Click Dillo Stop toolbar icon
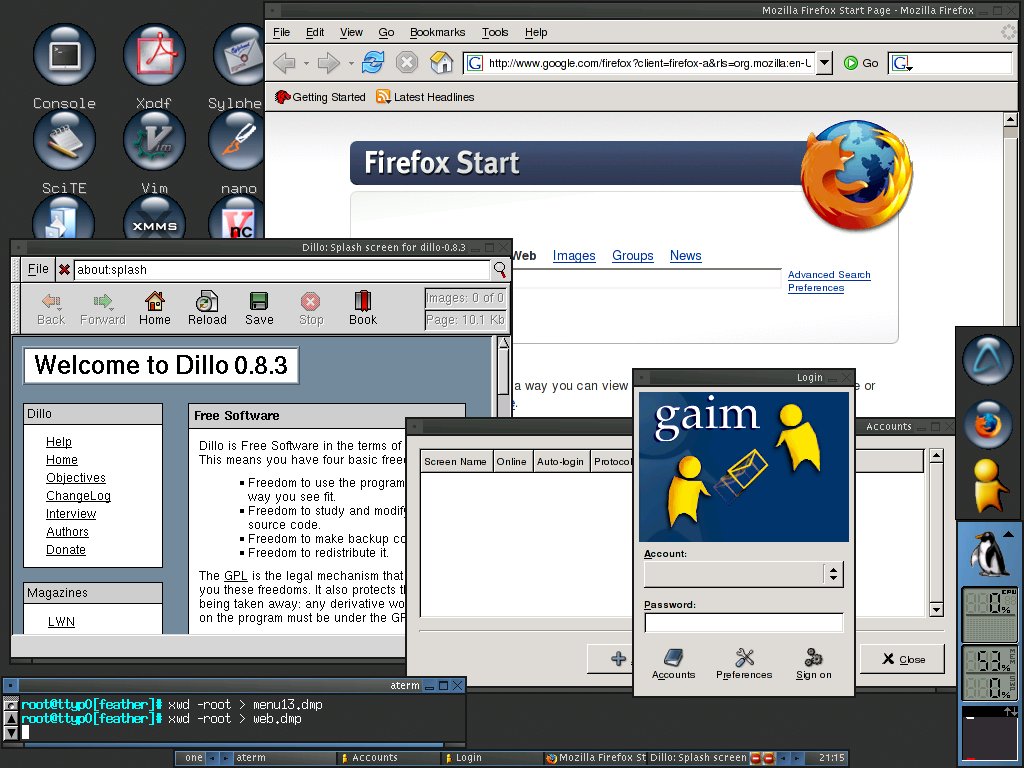Image resolution: width=1024 pixels, height=768 pixels. click(x=311, y=308)
